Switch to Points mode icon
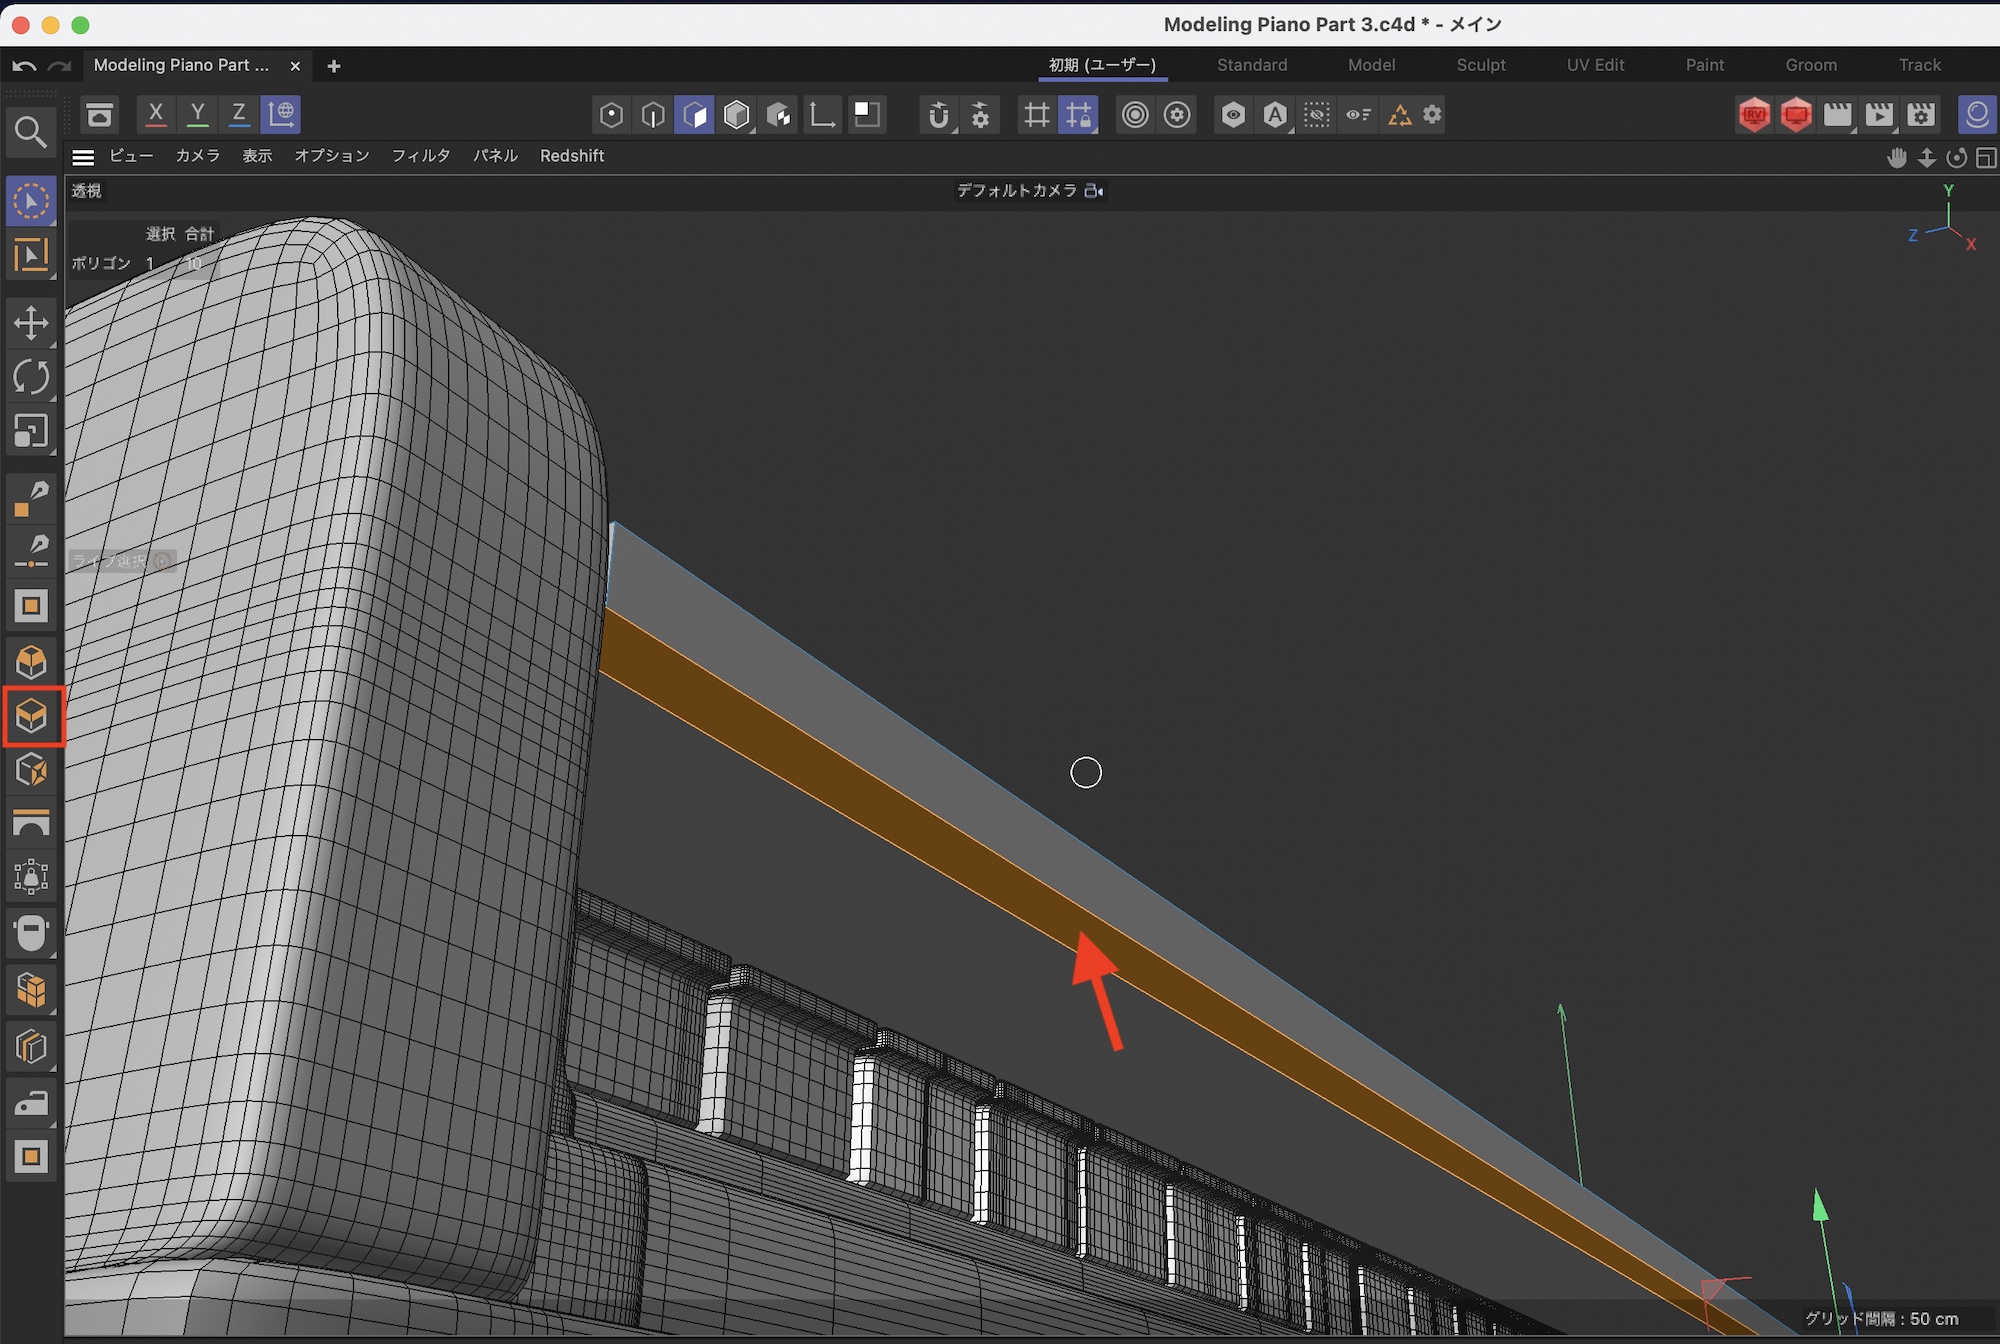This screenshot has width=2000, height=1344. (x=611, y=115)
